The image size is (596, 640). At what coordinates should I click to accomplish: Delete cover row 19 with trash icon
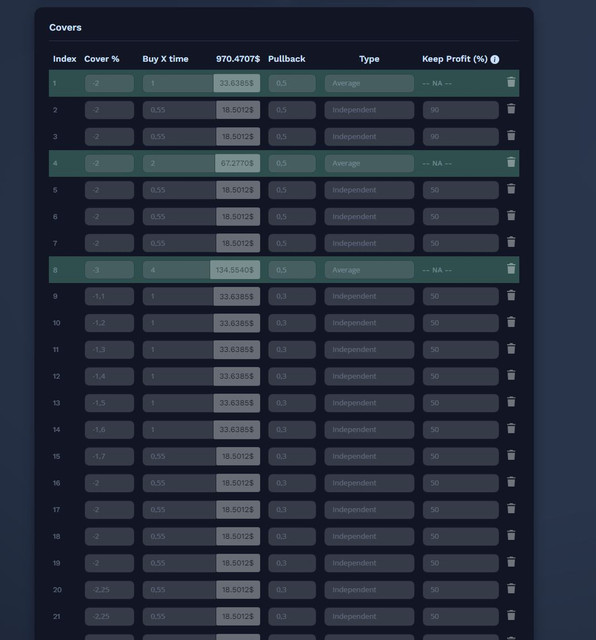click(511, 562)
